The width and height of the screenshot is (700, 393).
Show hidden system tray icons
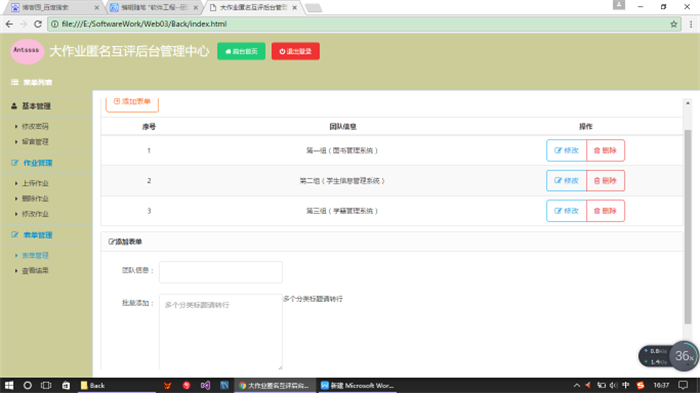pyautogui.click(x=576, y=385)
